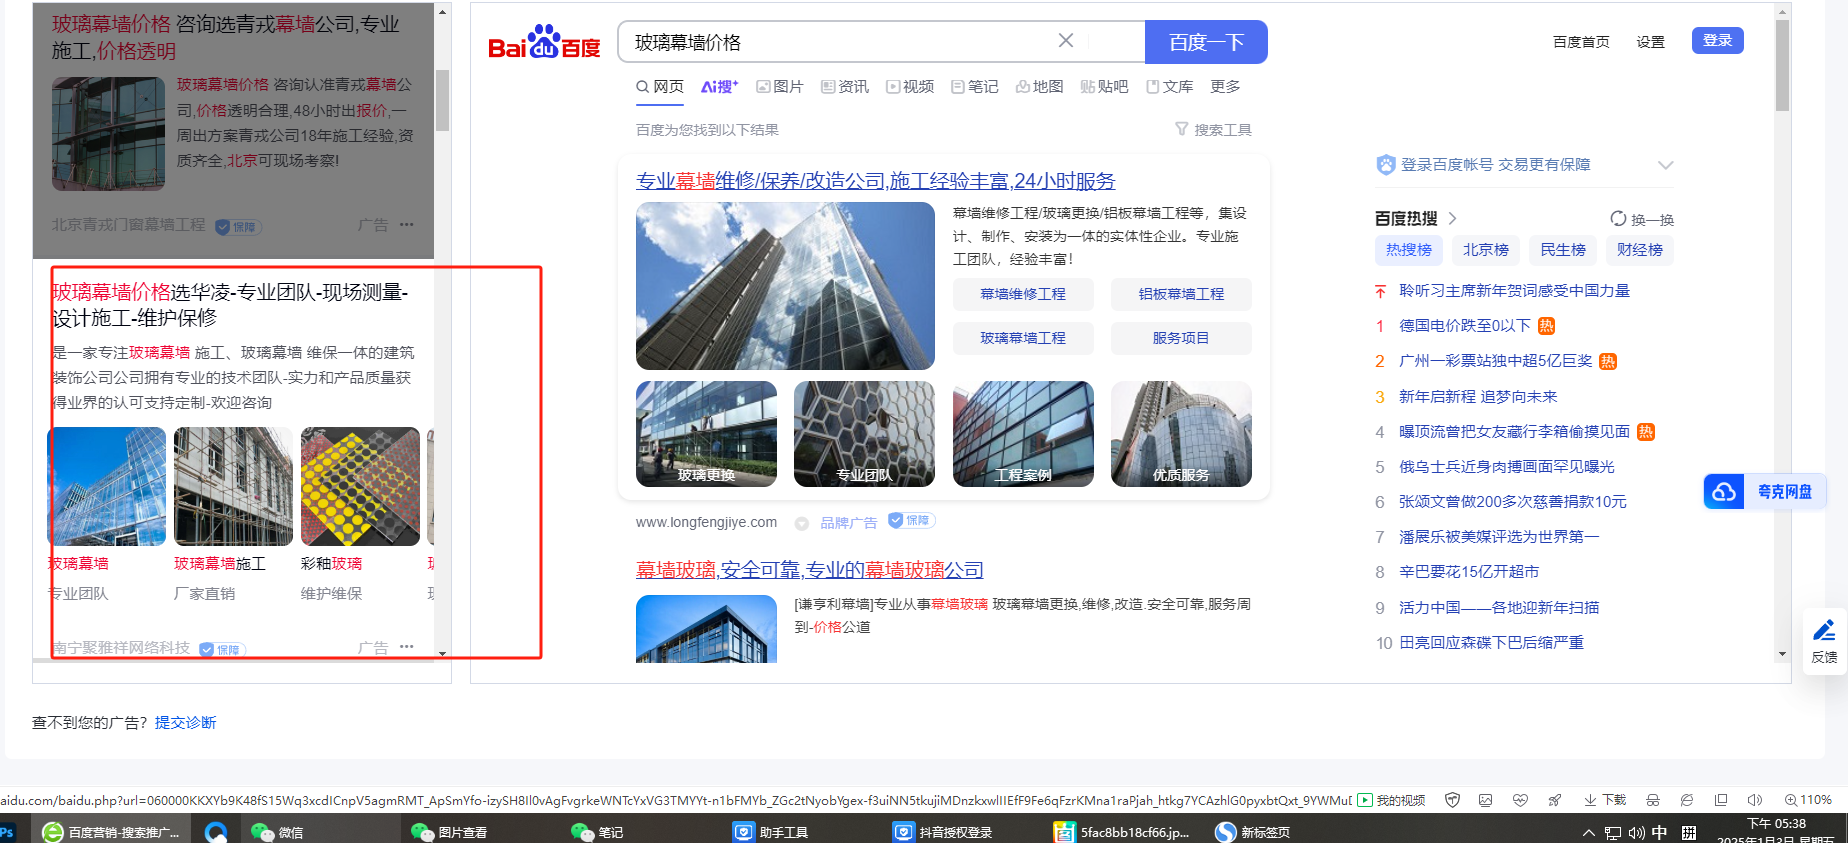Switch to the 贴吧 tab
Screen dimensions: 1848x843
pyautogui.click(x=1104, y=87)
